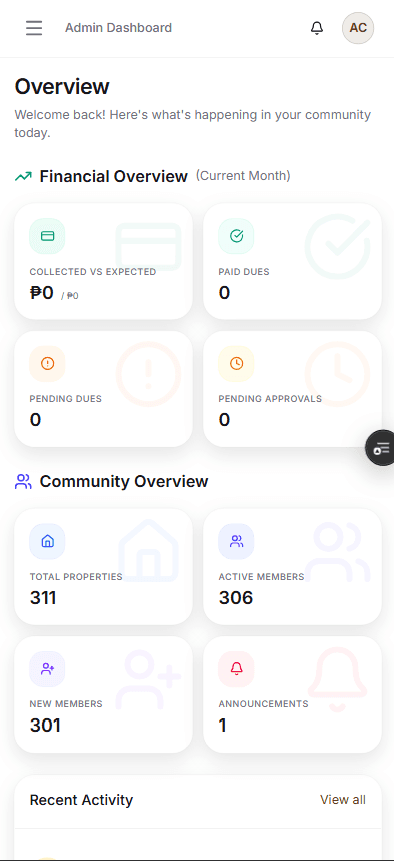Click the (Current Month) label

coord(243,176)
